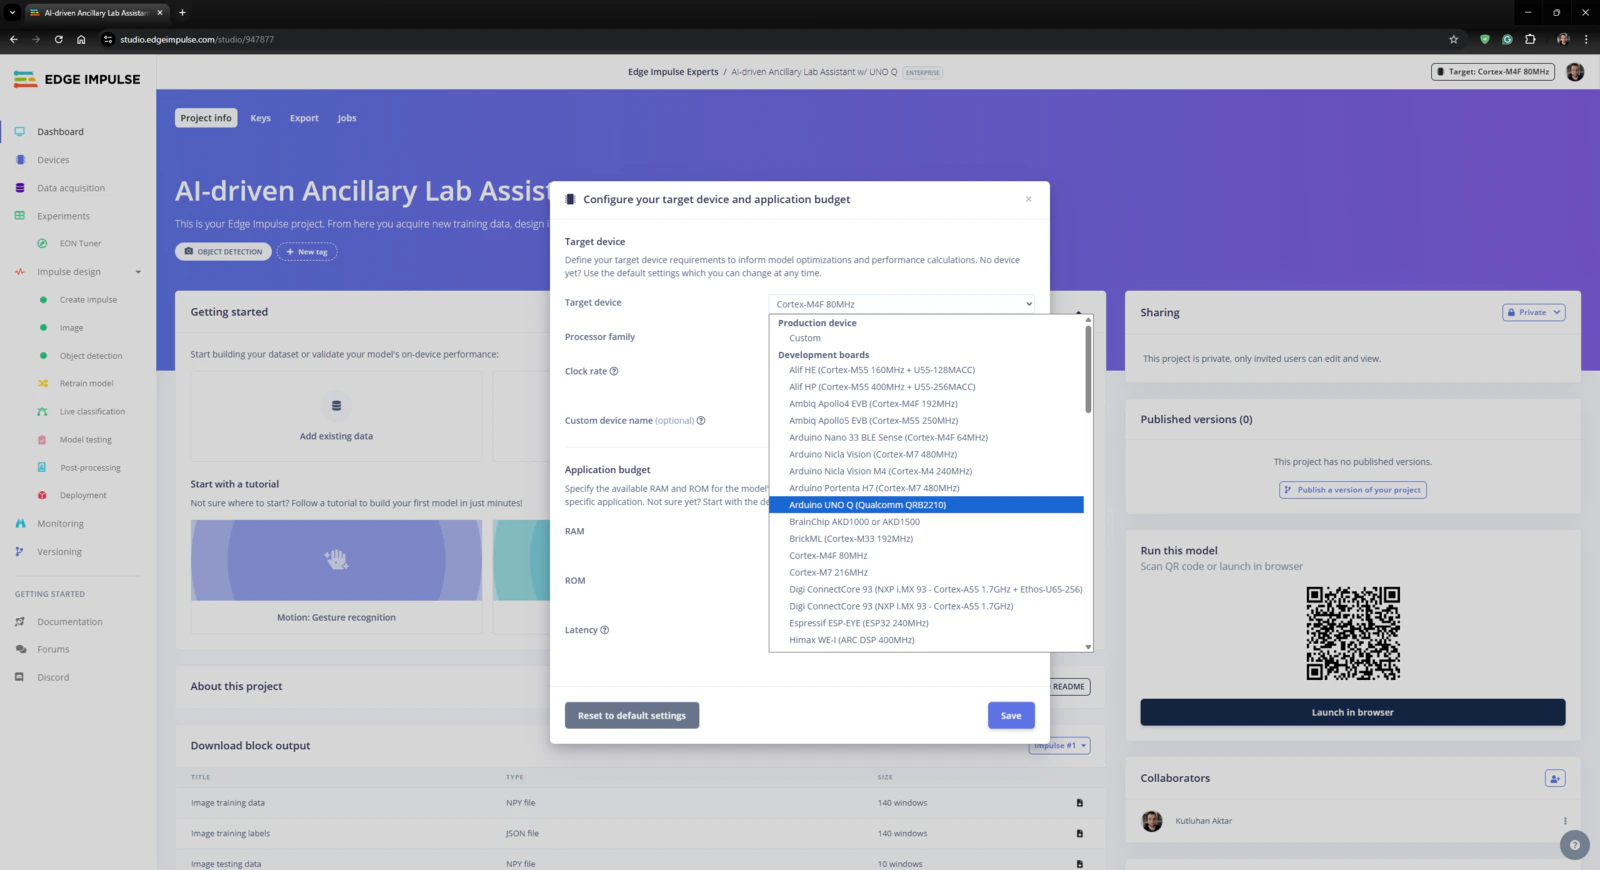Open Versioning section

click(59, 552)
